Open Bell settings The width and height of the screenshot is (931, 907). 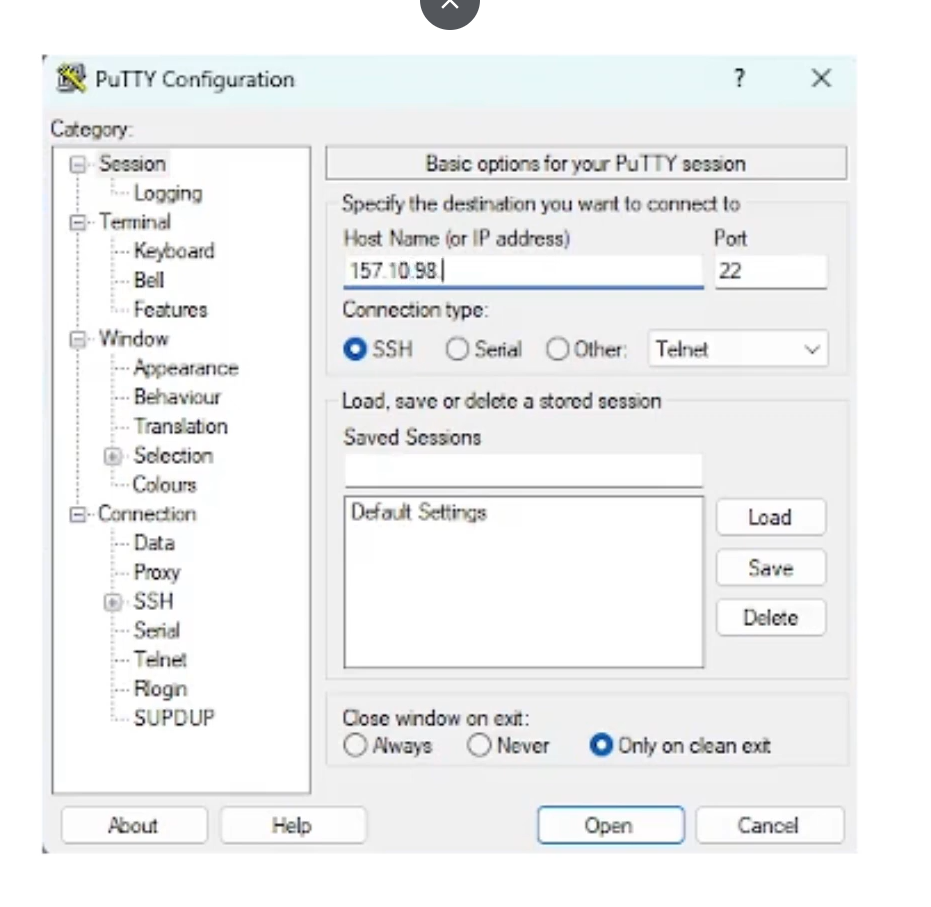[149, 280]
